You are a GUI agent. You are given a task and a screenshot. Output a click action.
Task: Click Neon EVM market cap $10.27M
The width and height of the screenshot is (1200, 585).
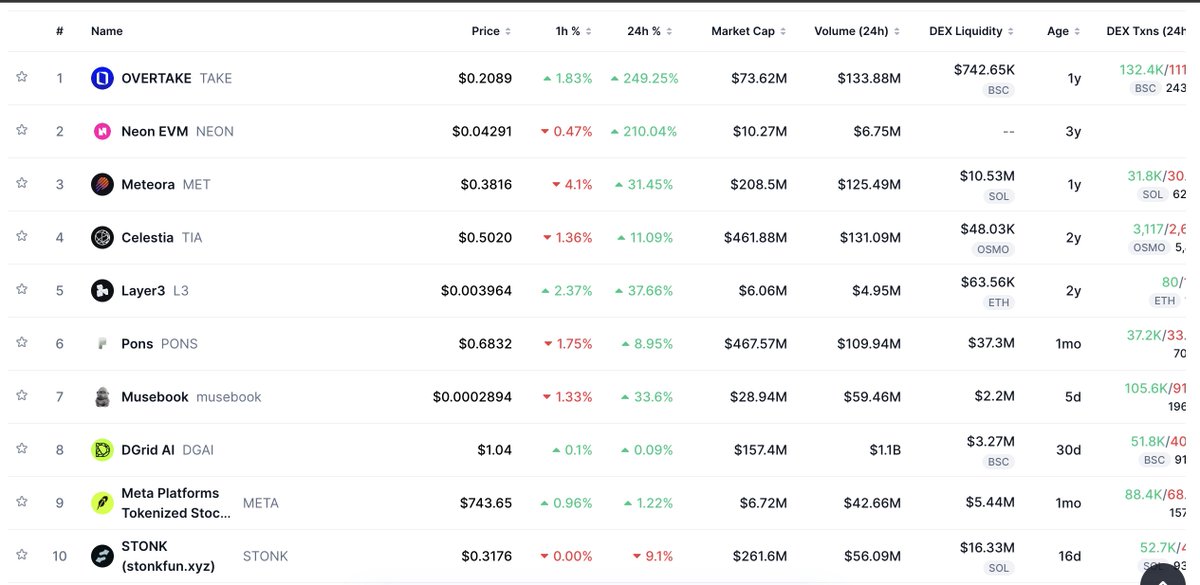(759, 131)
